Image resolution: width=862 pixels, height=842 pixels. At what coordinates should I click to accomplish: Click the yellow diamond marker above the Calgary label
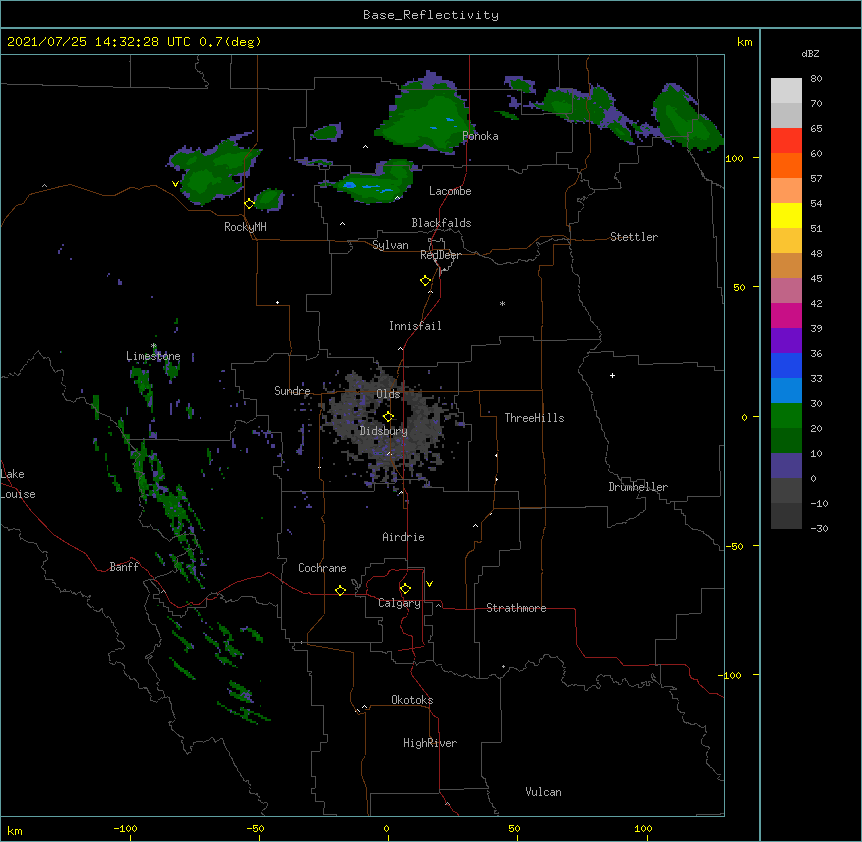coord(405,589)
